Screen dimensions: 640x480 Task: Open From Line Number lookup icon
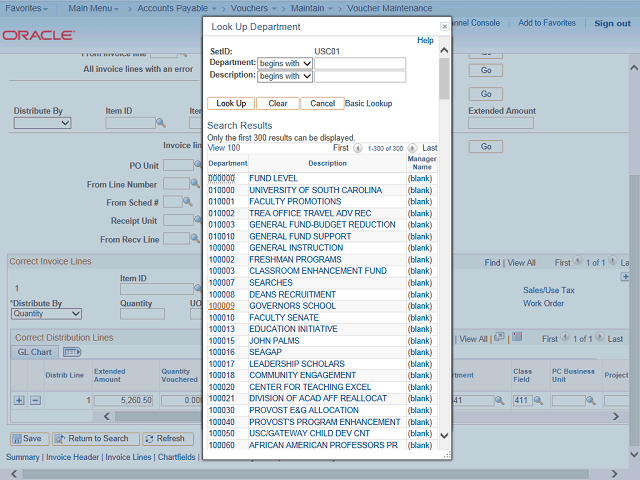click(195, 184)
